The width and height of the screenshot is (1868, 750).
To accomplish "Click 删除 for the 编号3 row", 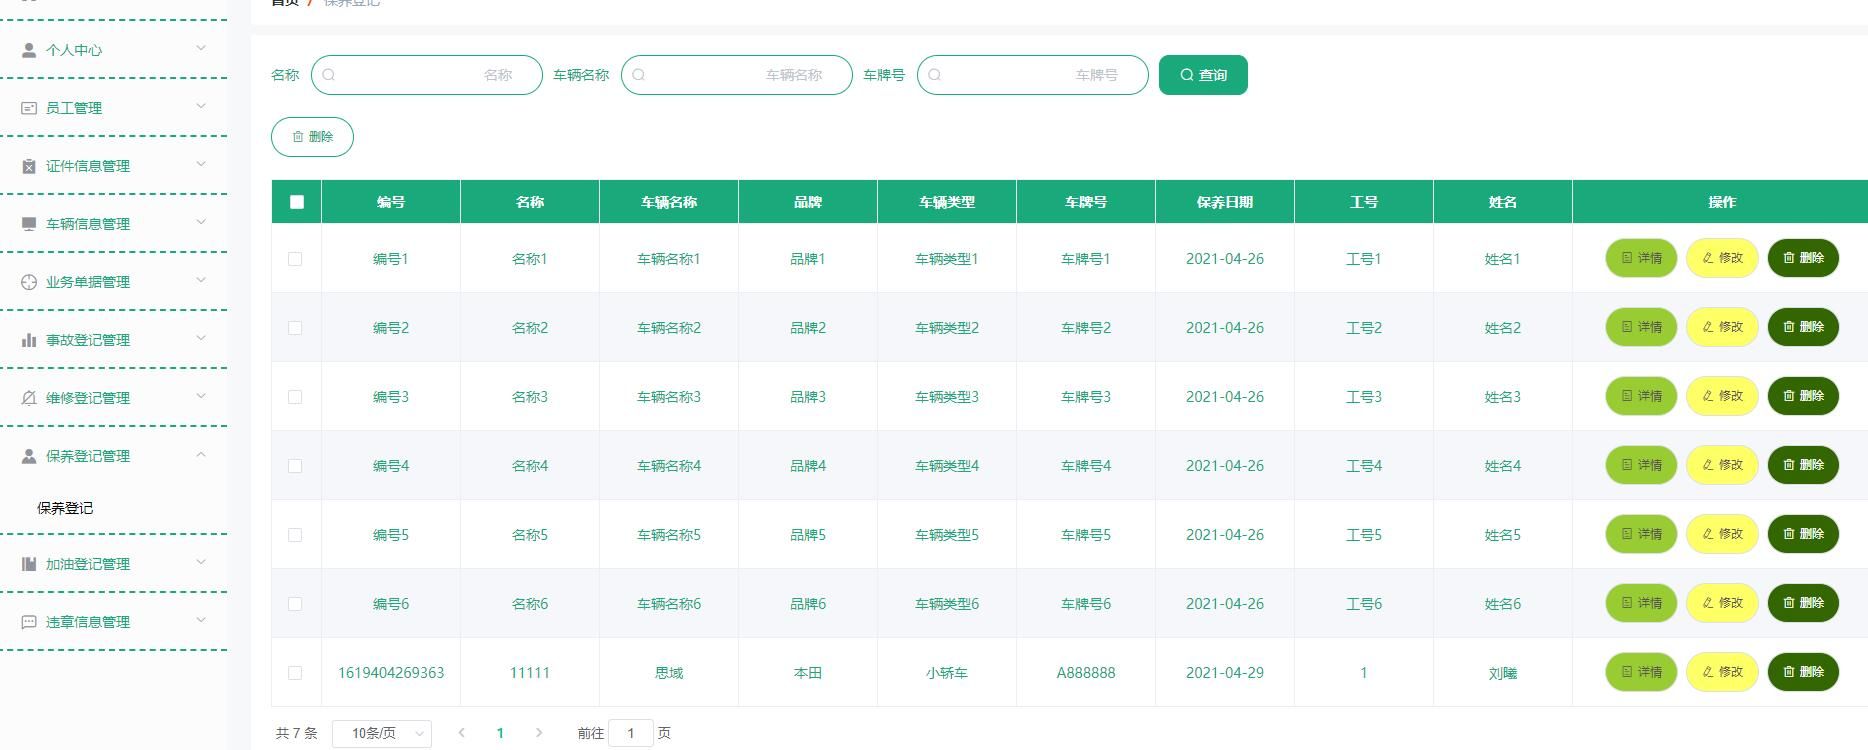I will (1803, 396).
